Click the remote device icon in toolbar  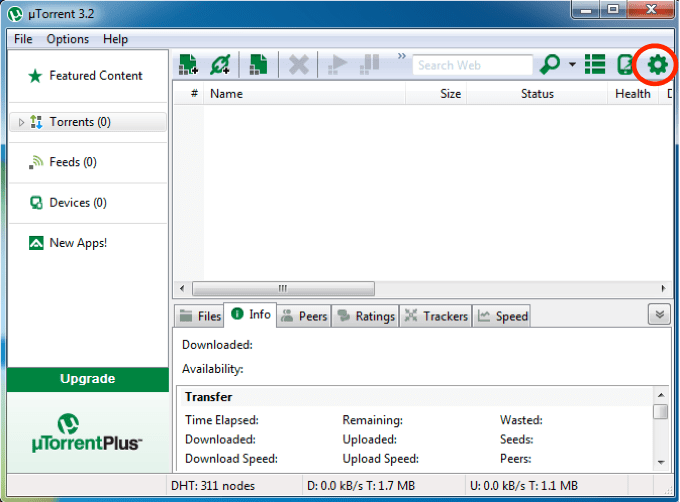[626, 66]
